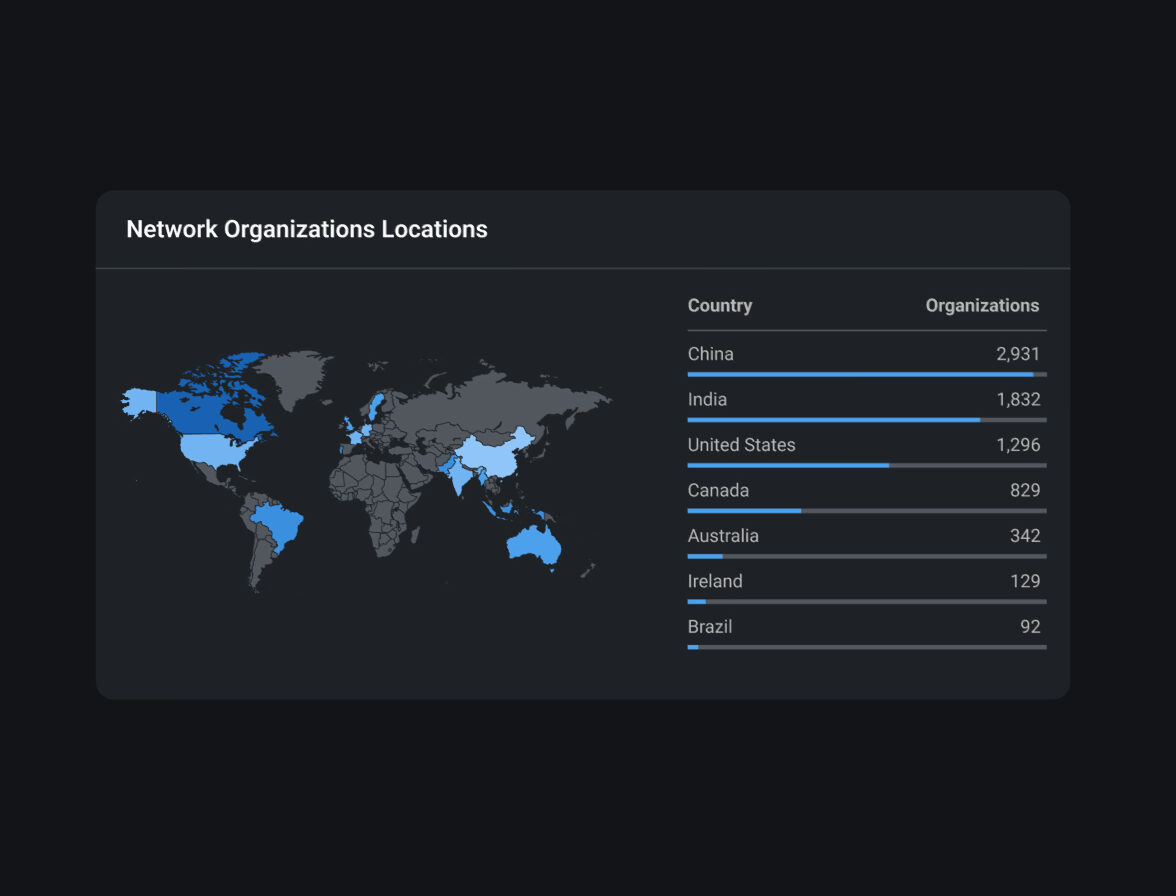
Task: Click Australia on the world map
Action: click(531, 545)
